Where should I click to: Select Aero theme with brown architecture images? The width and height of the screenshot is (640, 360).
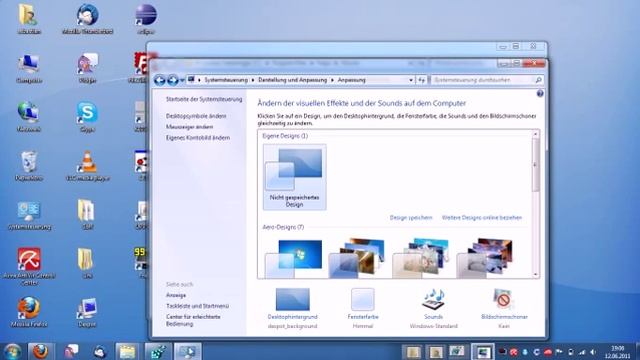click(358, 258)
